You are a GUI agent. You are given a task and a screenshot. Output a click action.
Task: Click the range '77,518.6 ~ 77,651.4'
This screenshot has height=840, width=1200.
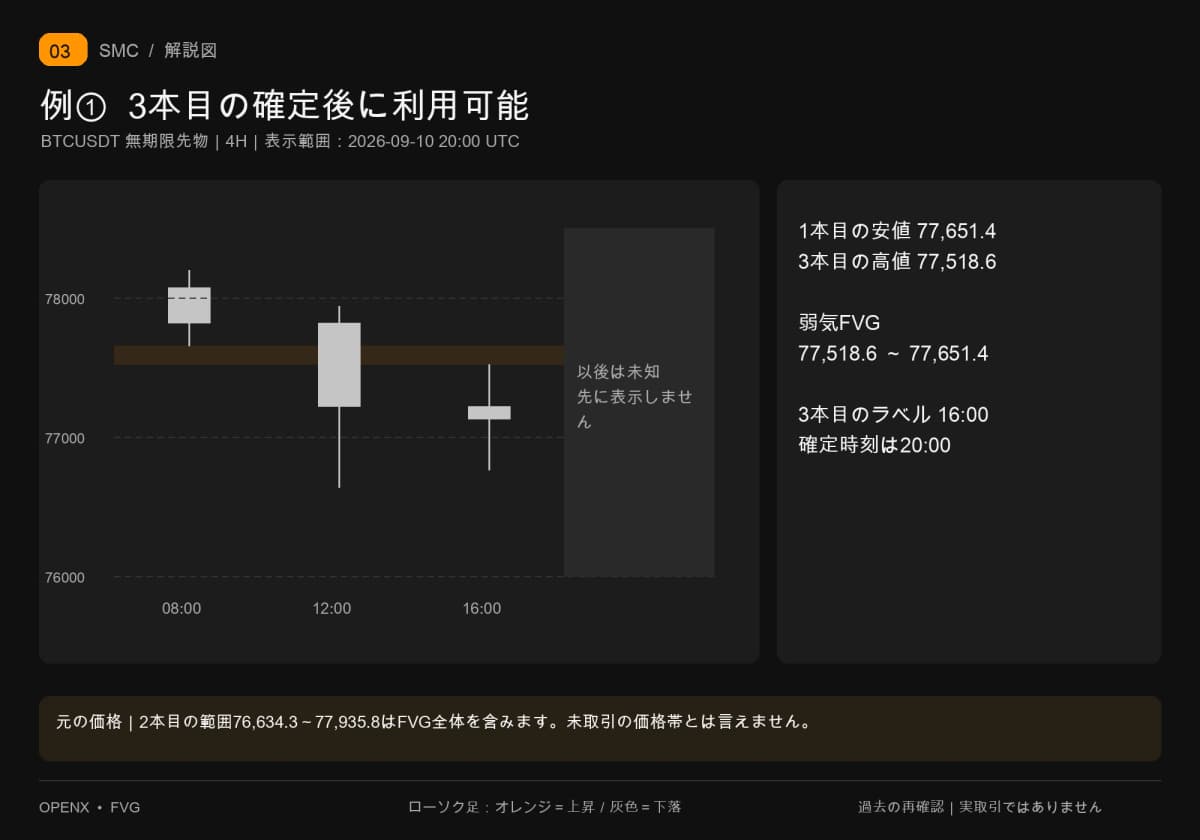[893, 353]
